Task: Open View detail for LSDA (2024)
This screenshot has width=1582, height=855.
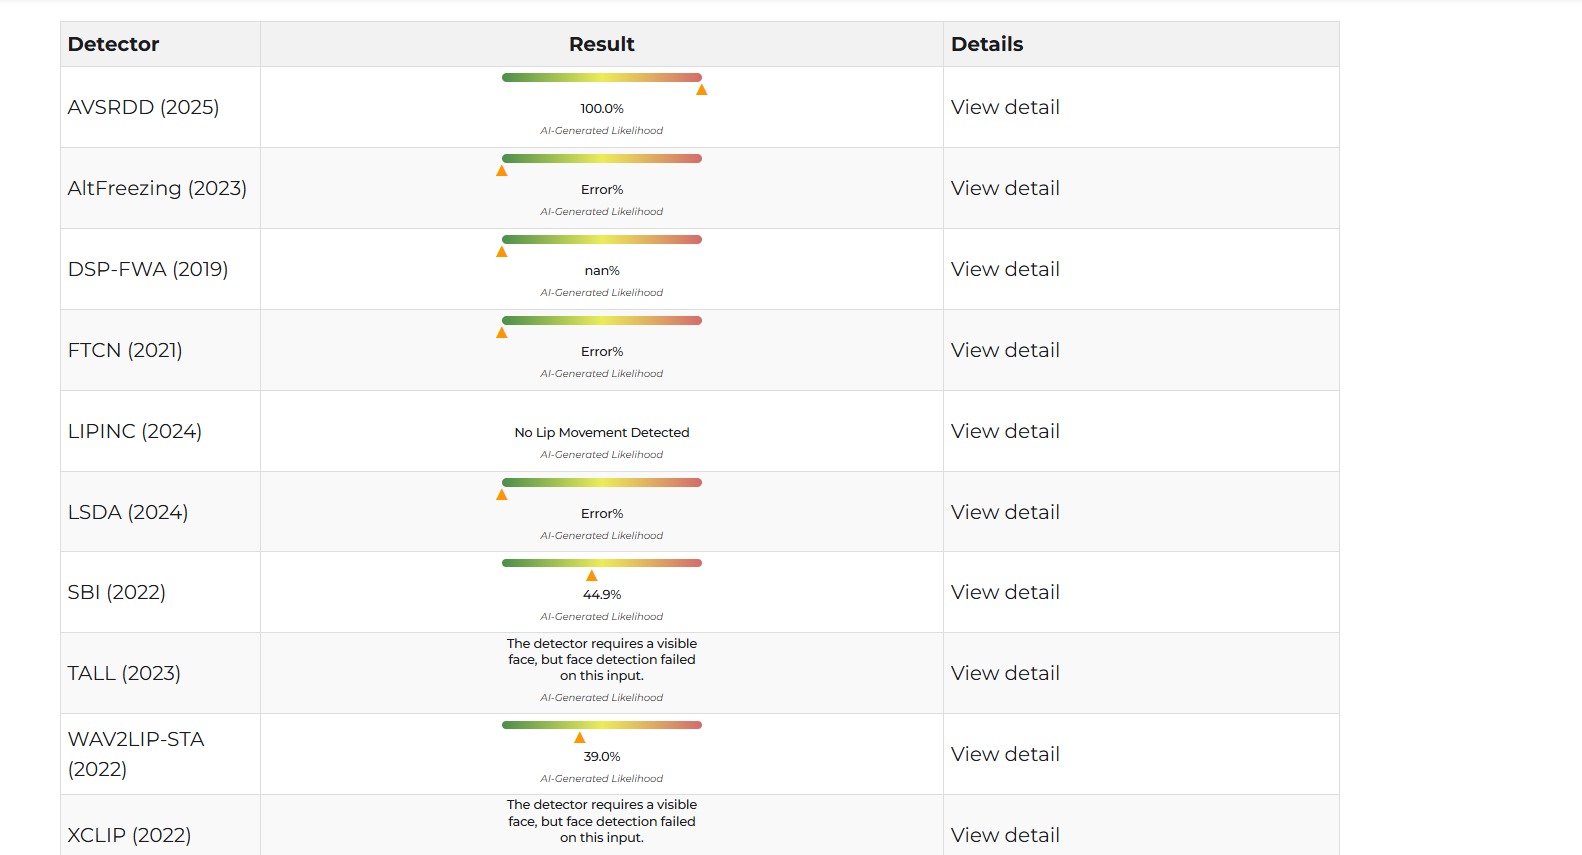Action: [1005, 512]
